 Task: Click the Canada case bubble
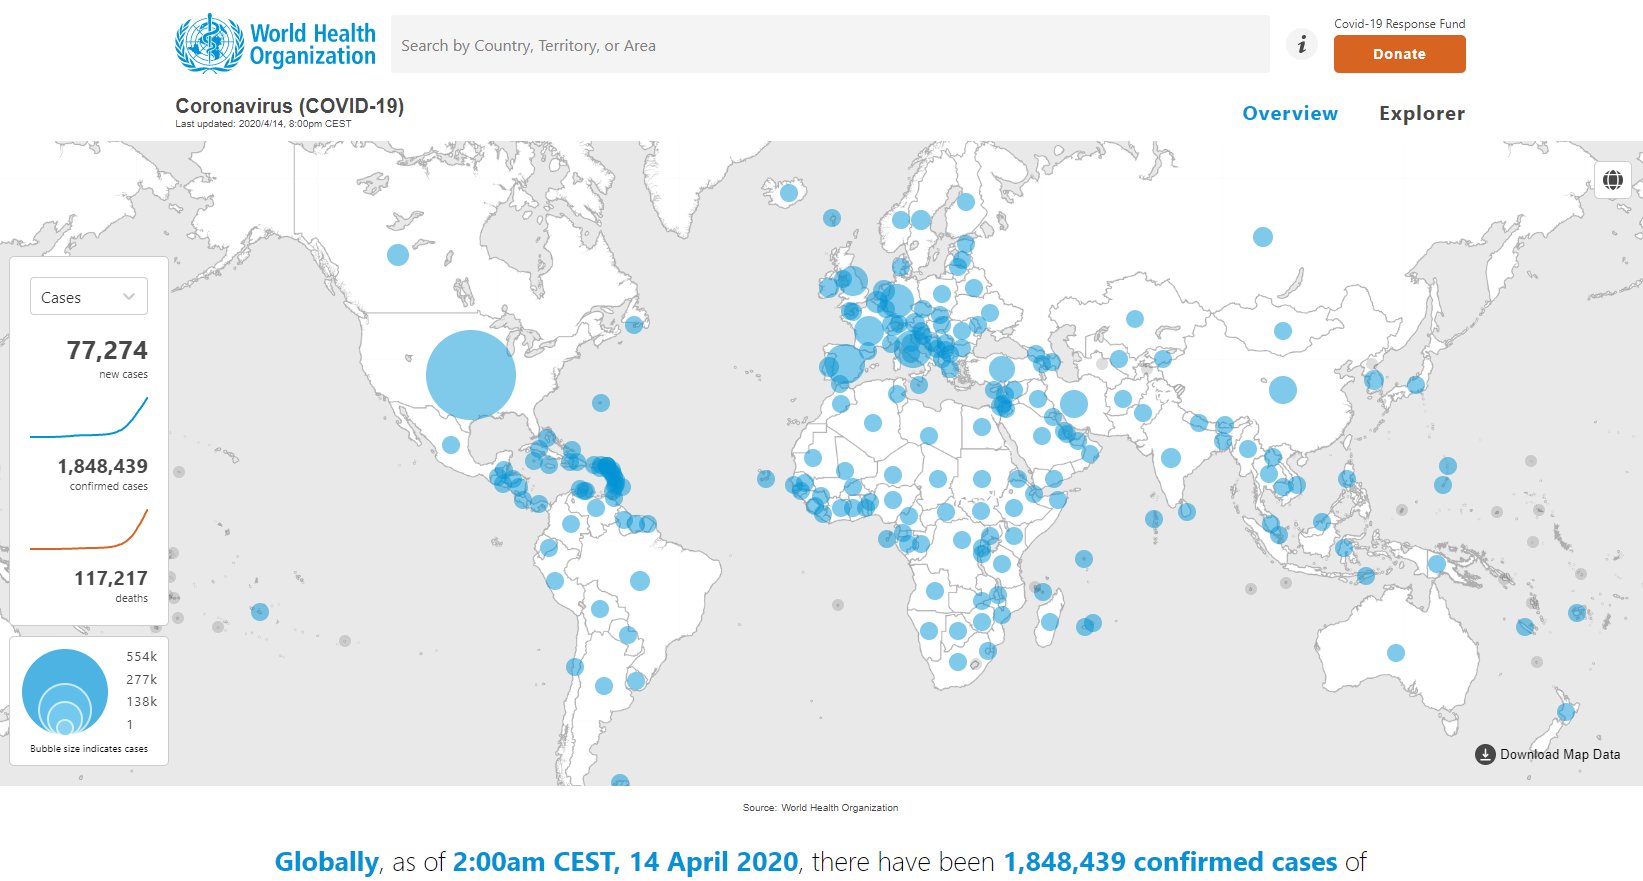398,254
